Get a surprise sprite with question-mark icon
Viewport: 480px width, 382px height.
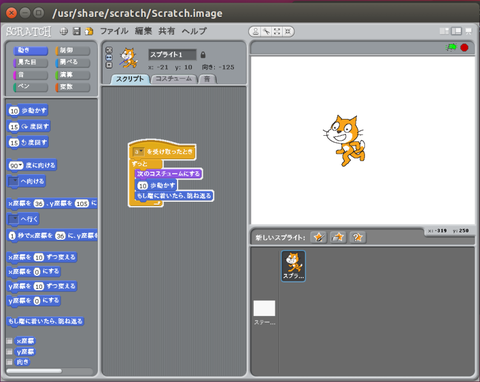point(358,237)
